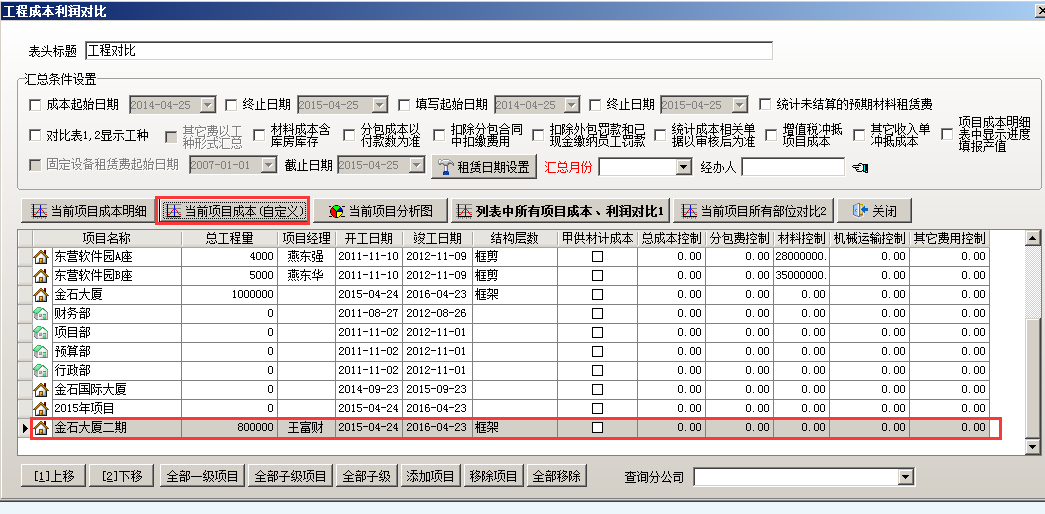Click the hand icon beside 经办人 field
The height and width of the screenshot is (514, 1045).
pos(860,168)
